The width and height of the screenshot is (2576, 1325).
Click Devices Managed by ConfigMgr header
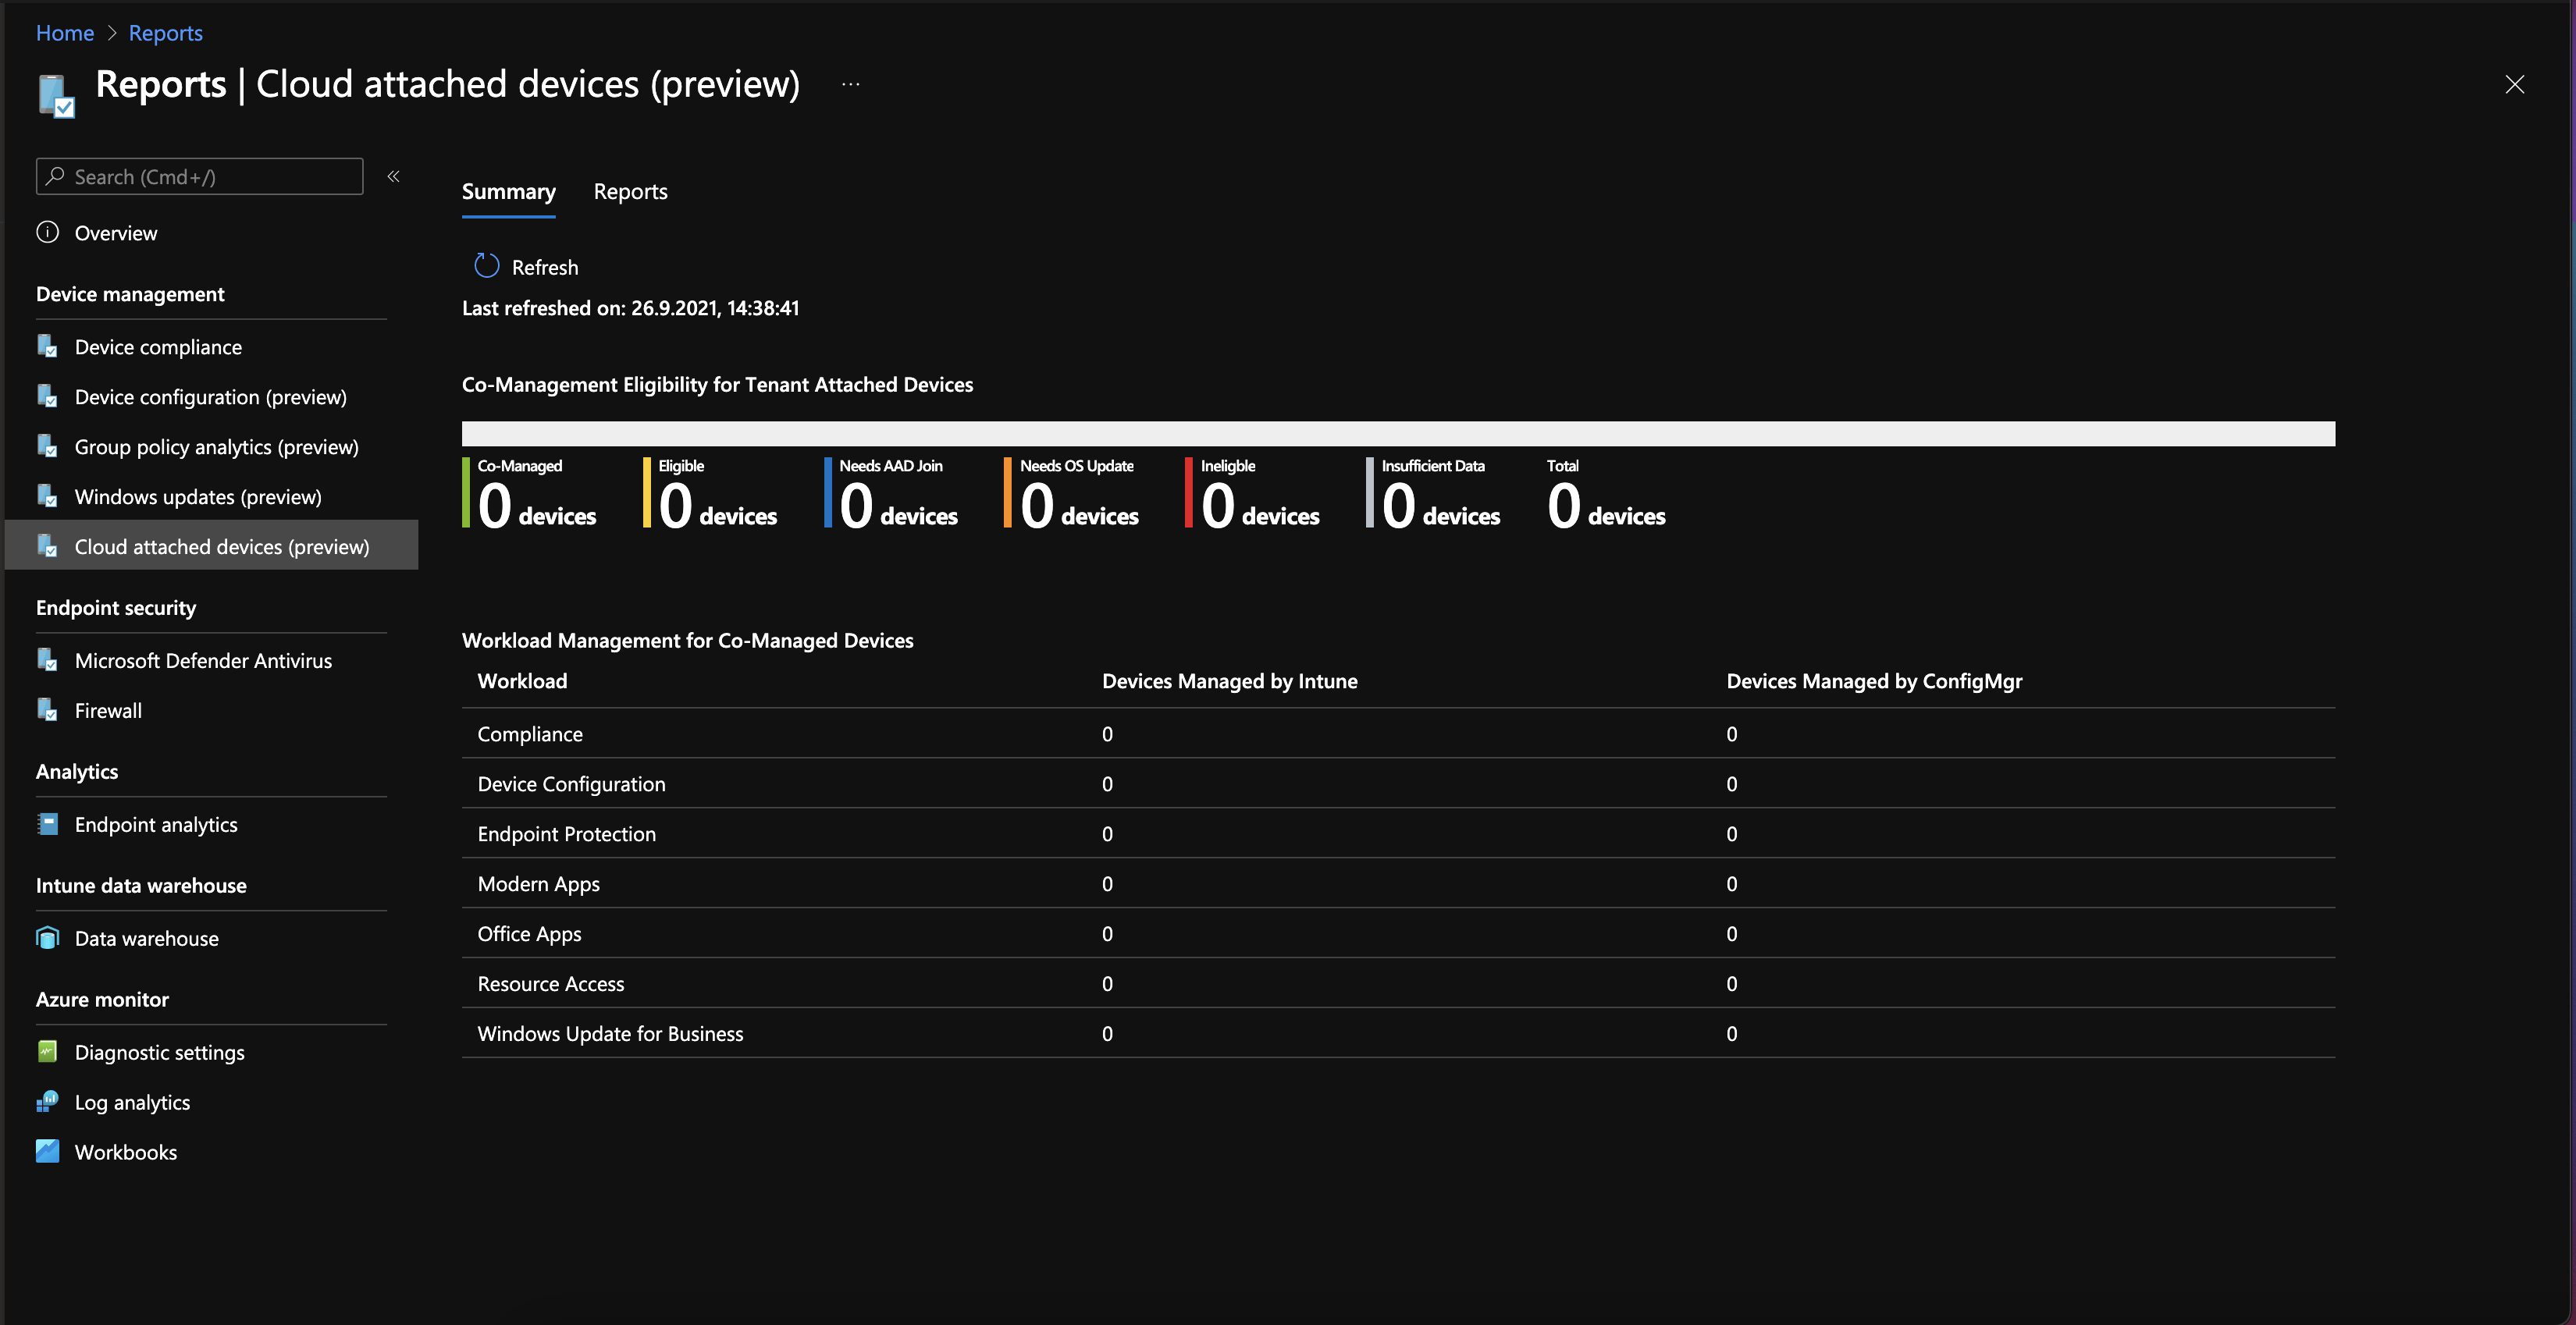(1874, 681)
